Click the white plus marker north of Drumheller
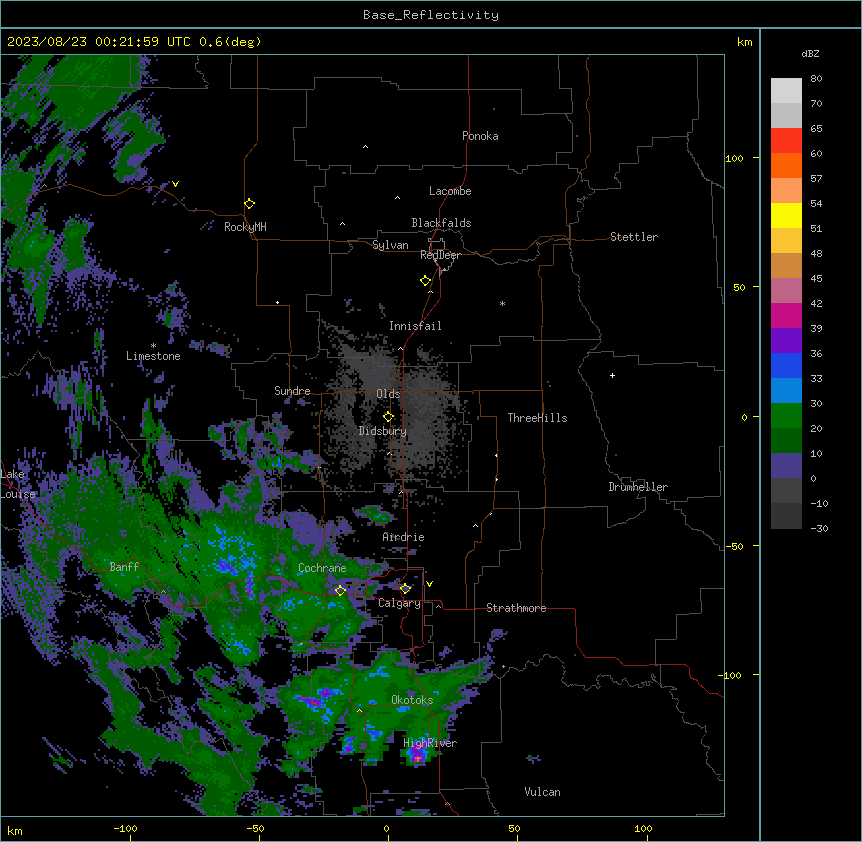The width and height of the screenshot is (862, 842). (x=612, y=375)
